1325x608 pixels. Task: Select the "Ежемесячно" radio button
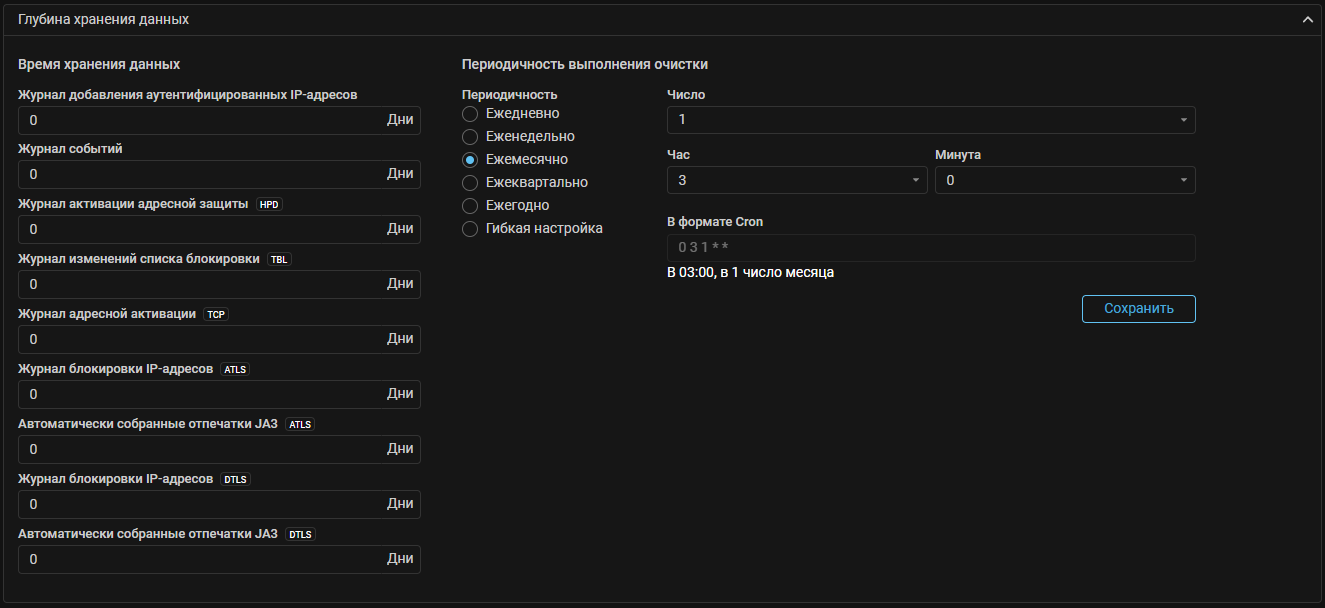coord(470,160)
